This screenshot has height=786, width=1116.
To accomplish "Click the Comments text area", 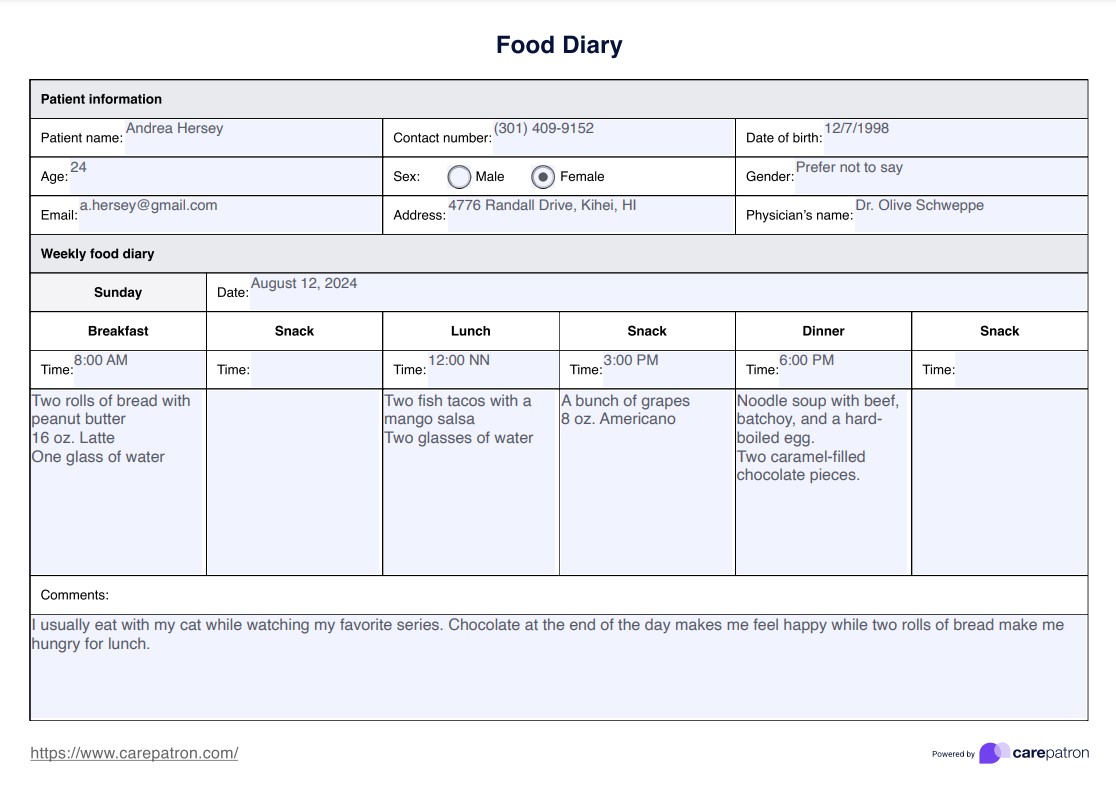I will [x=558, y=667].
